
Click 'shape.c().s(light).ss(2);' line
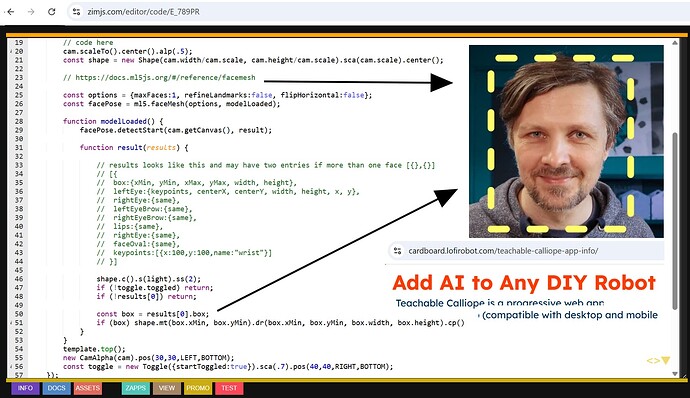(148, 279)
